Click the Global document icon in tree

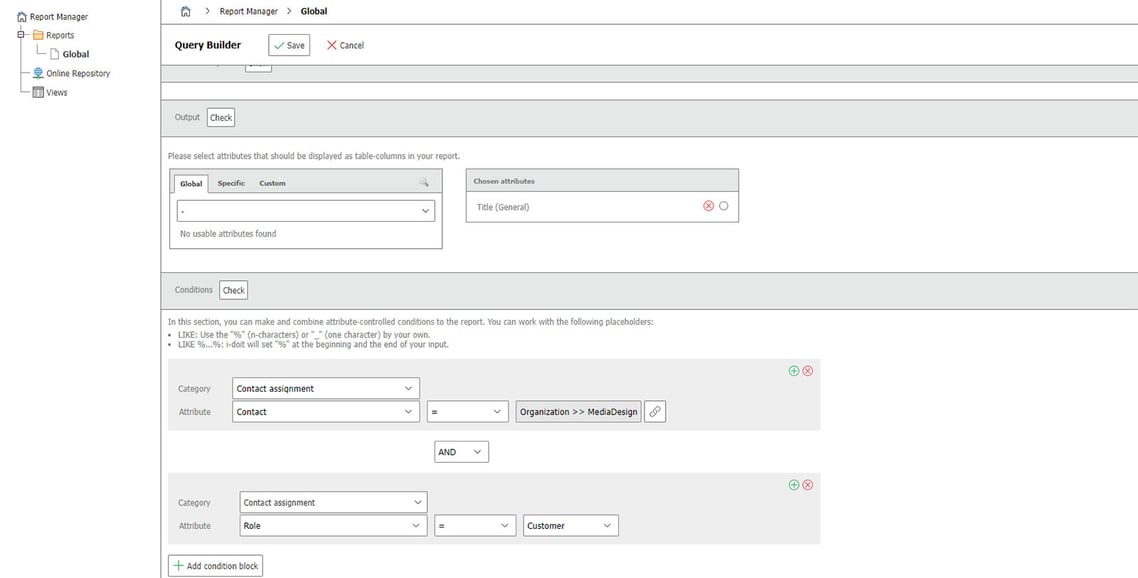click(54, 54)
